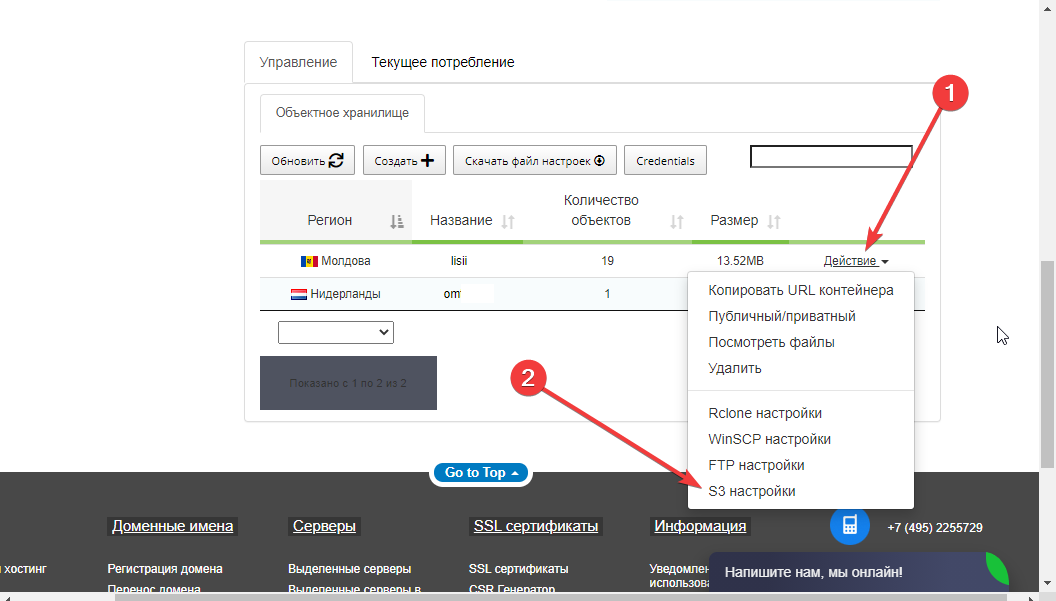Open the Доменные имена footer link

[172, 526]
